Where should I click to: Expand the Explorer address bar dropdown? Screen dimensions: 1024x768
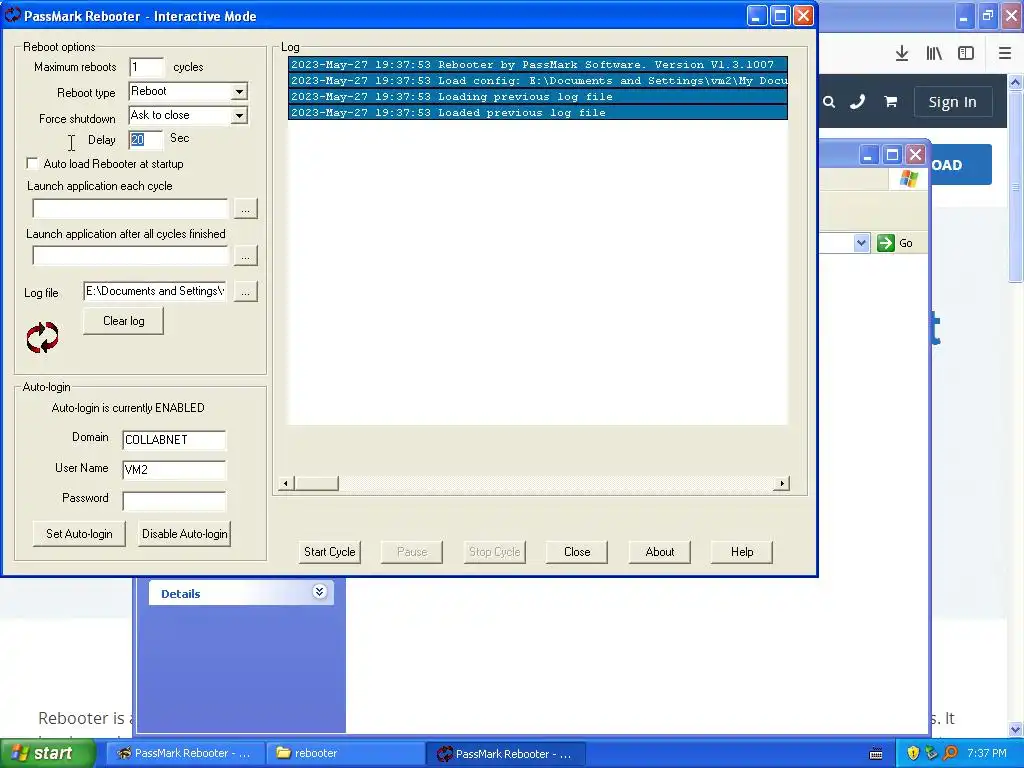click(861, 243)
